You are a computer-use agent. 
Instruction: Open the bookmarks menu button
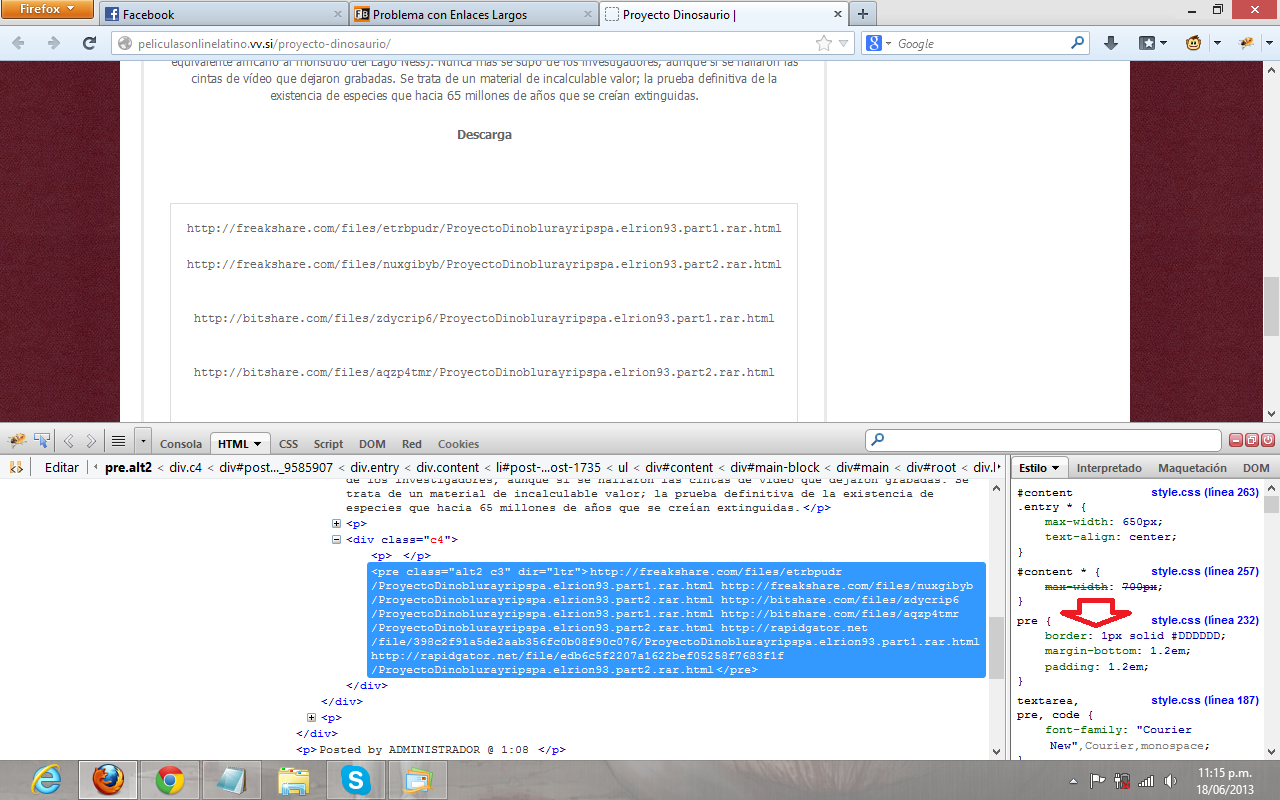pos(1149,43)
